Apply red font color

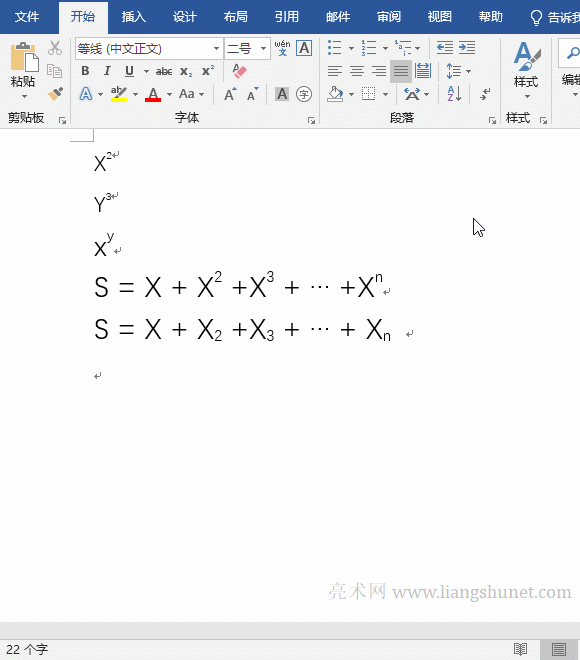[x=153, y=94]
